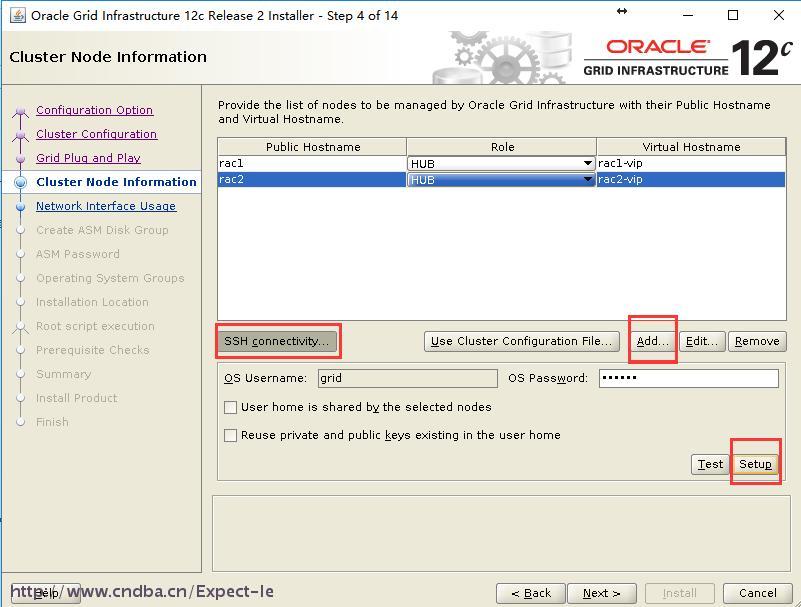Proceed with the Next button
The width and height of the screenshot is (801, 607).
(x=602, y=593)
